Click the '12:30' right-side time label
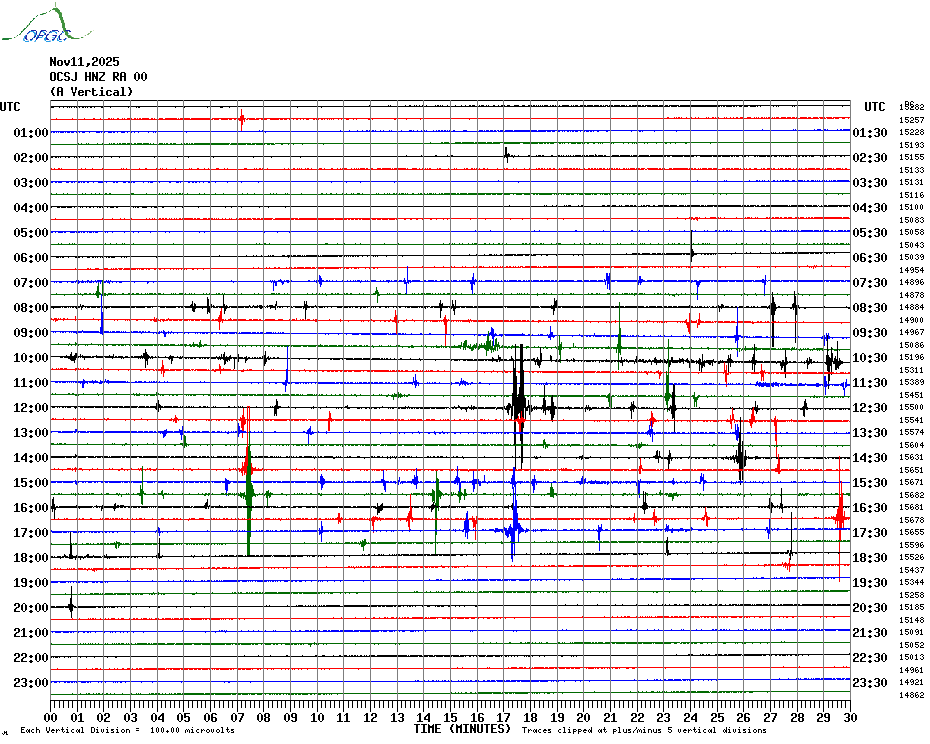The height and width of the screenshot is (744, 930). 870,408
